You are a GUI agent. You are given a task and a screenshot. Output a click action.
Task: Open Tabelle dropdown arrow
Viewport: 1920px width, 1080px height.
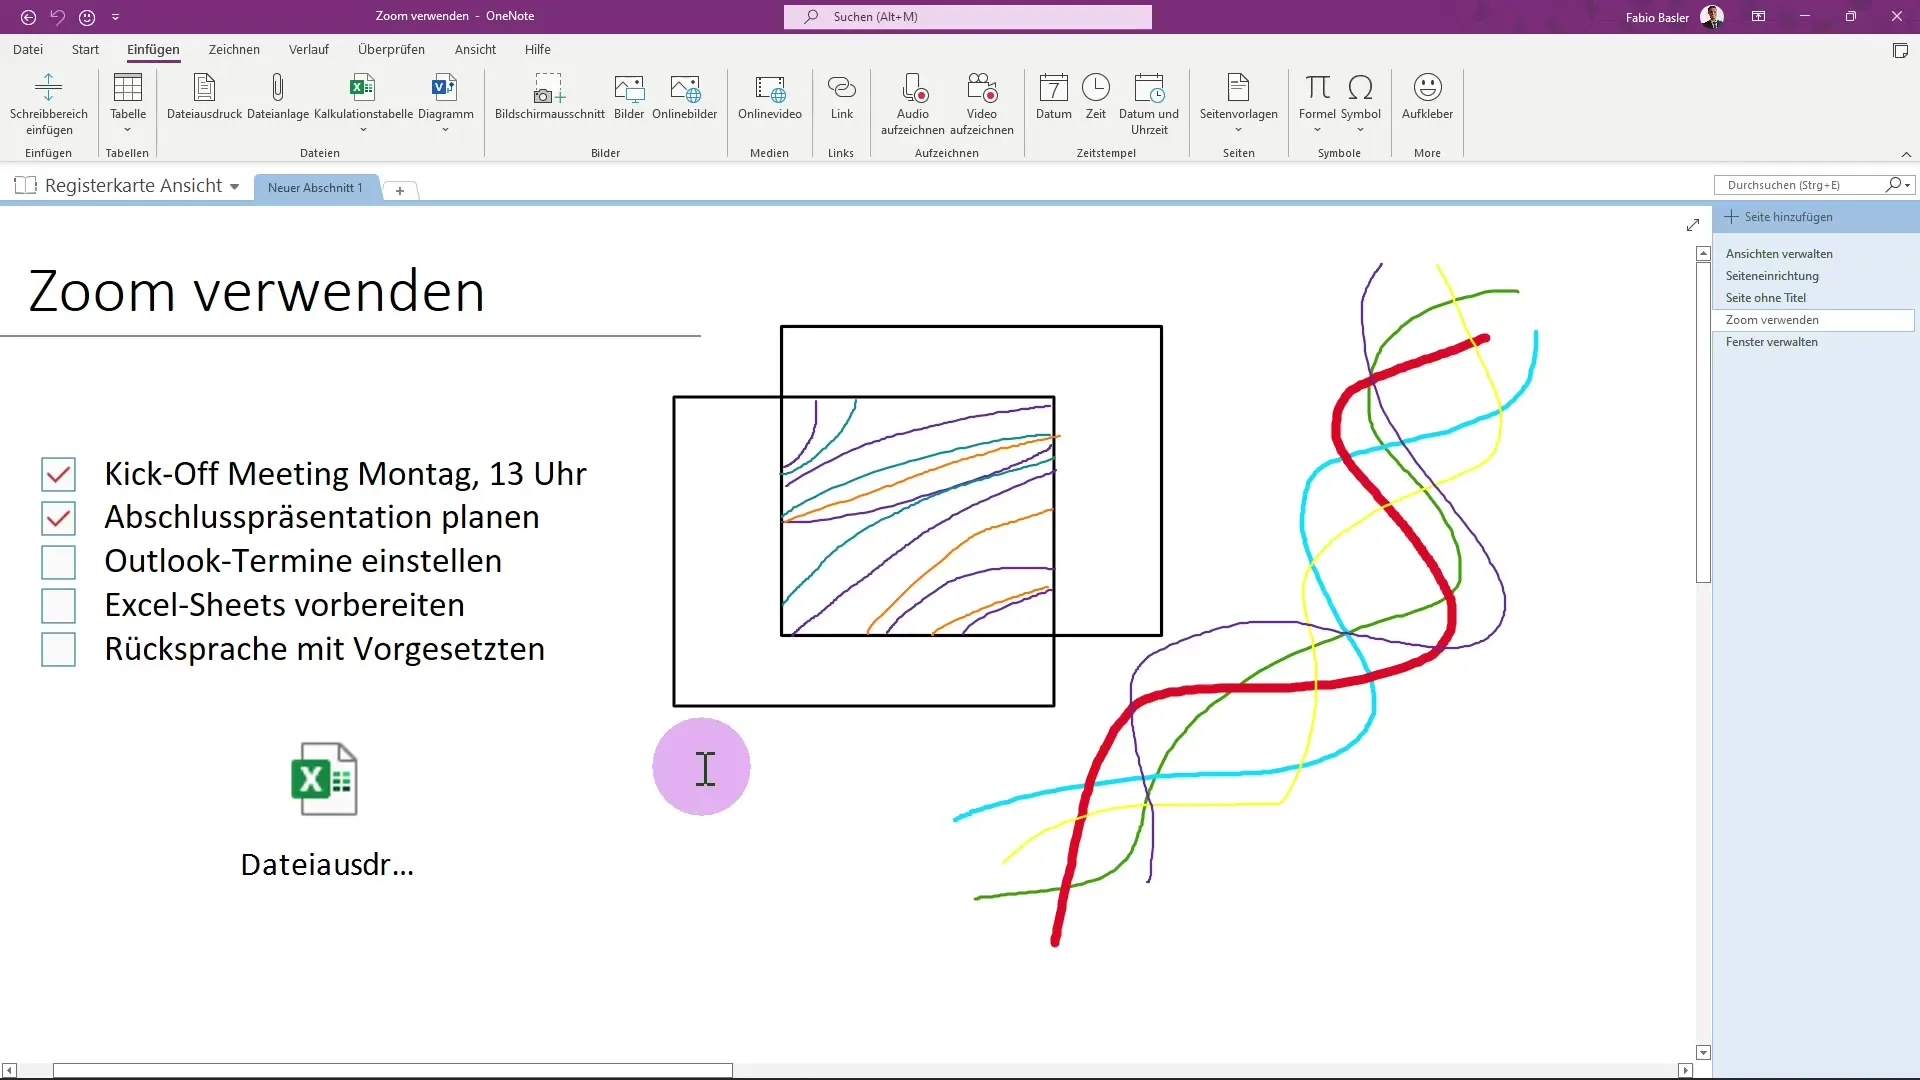tap(127, 130)
